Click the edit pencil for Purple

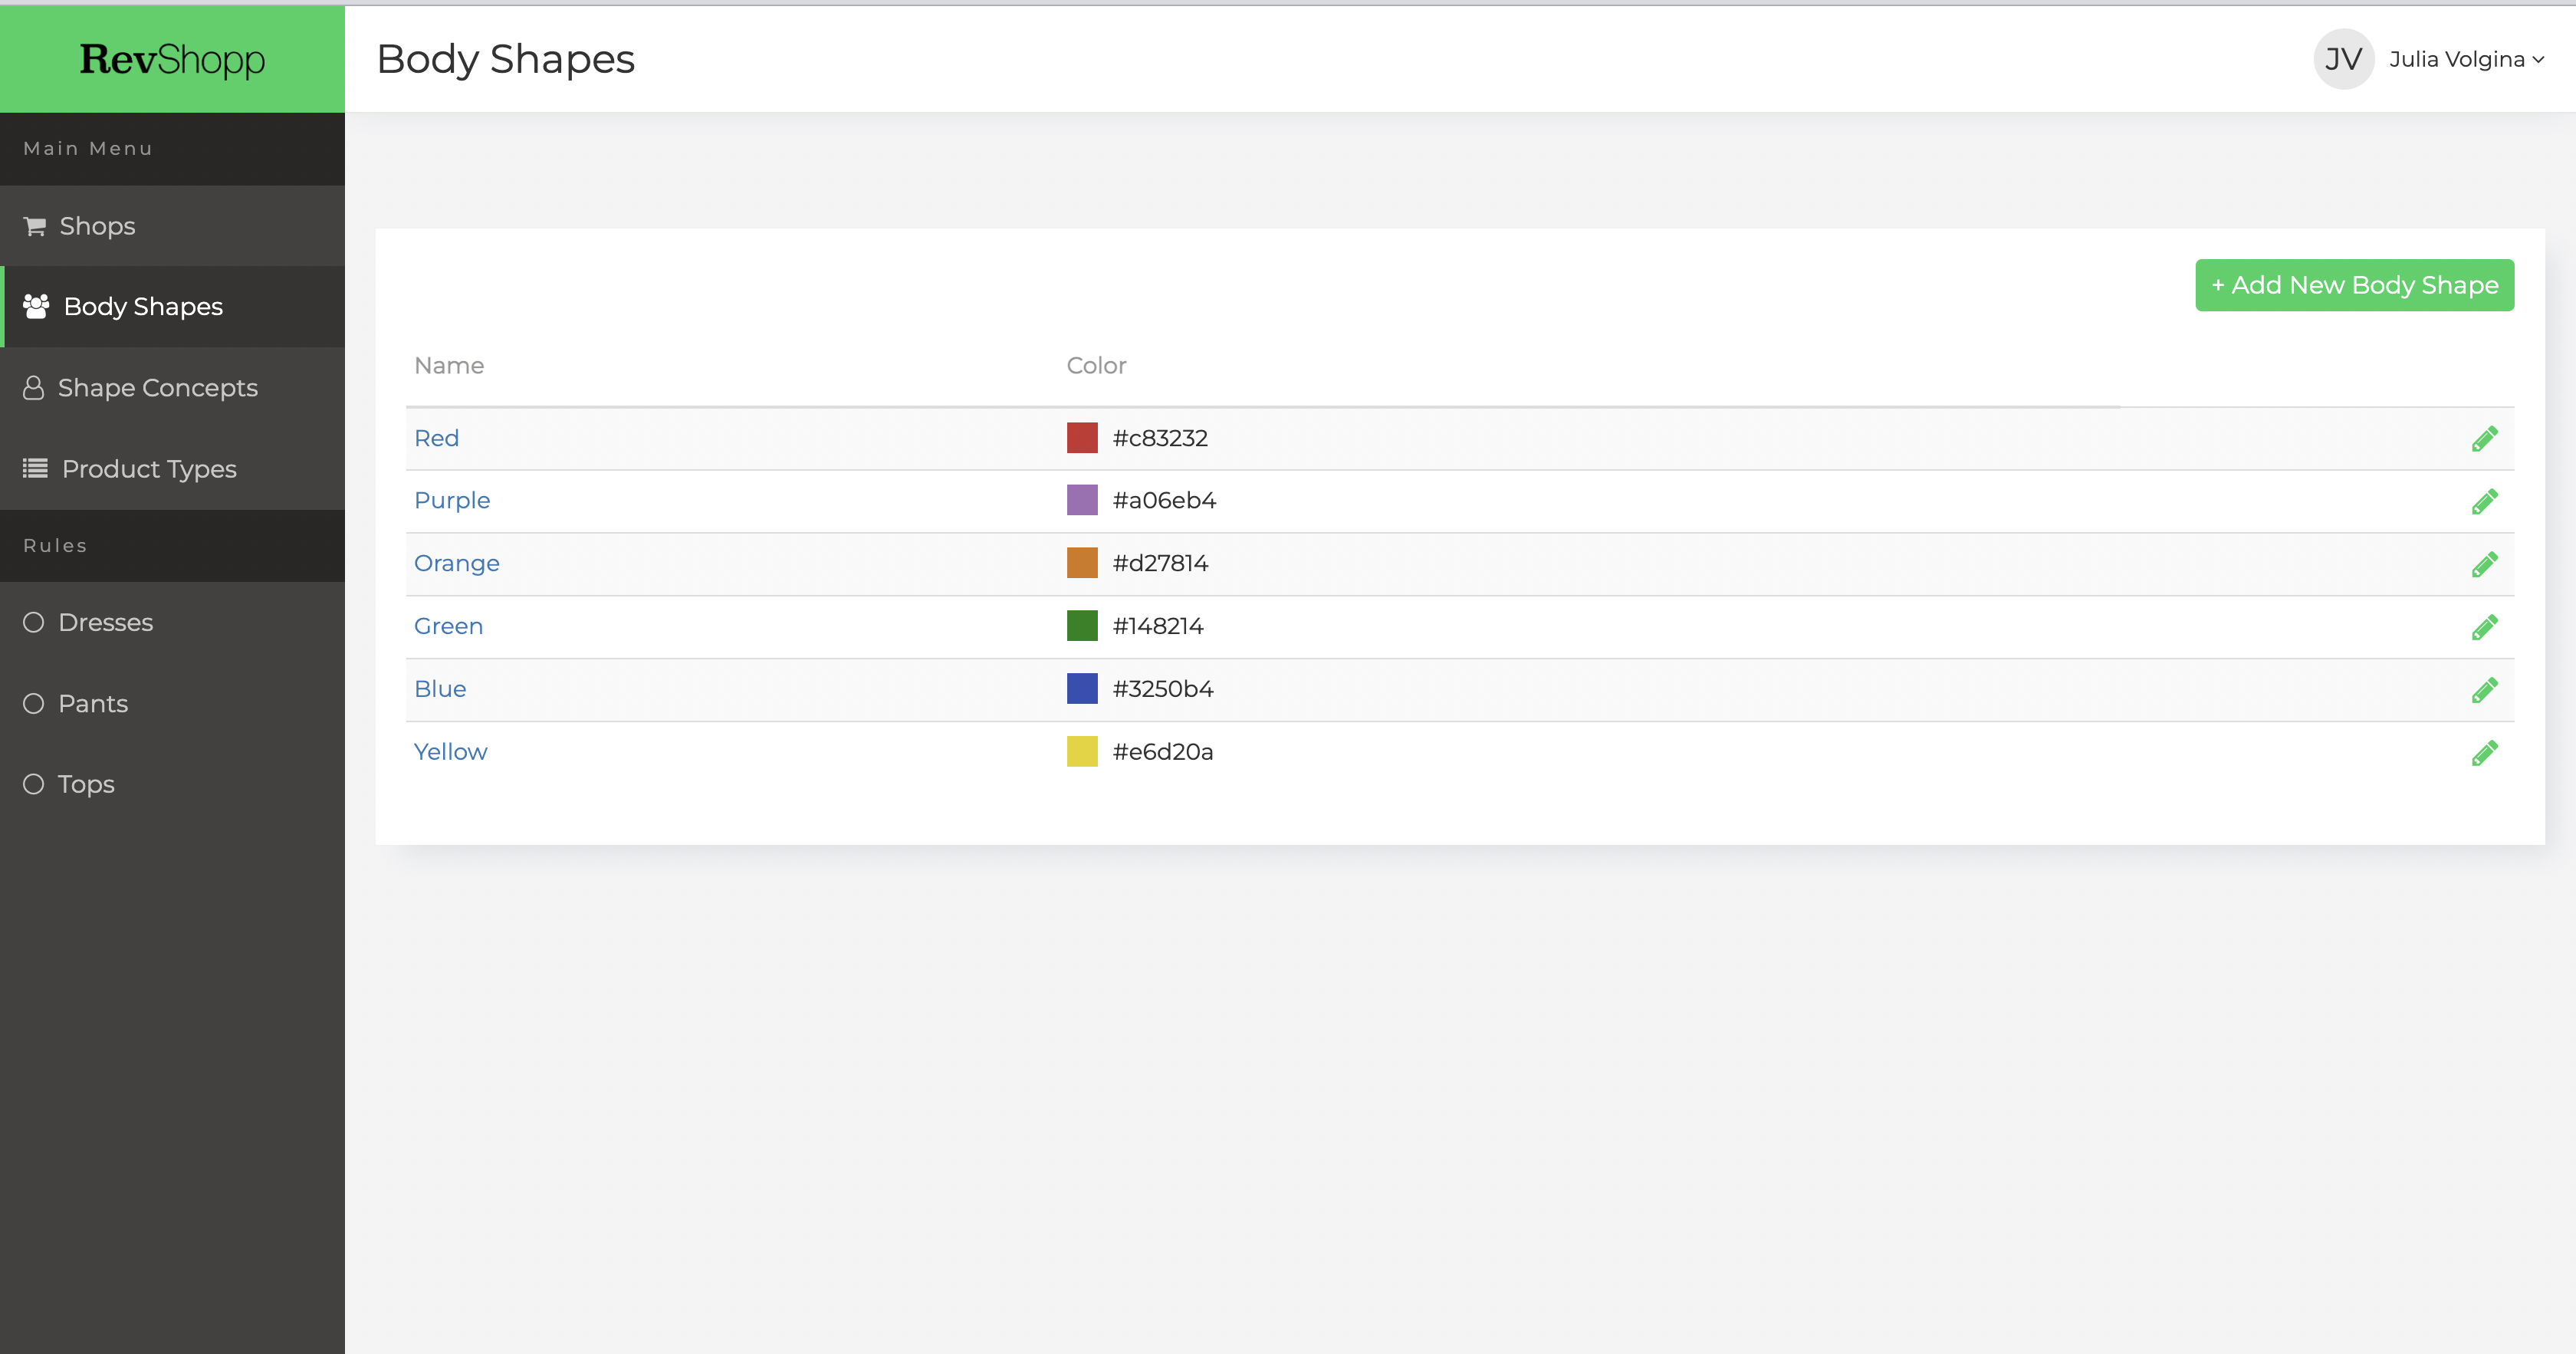click(x=2484, y=501)
